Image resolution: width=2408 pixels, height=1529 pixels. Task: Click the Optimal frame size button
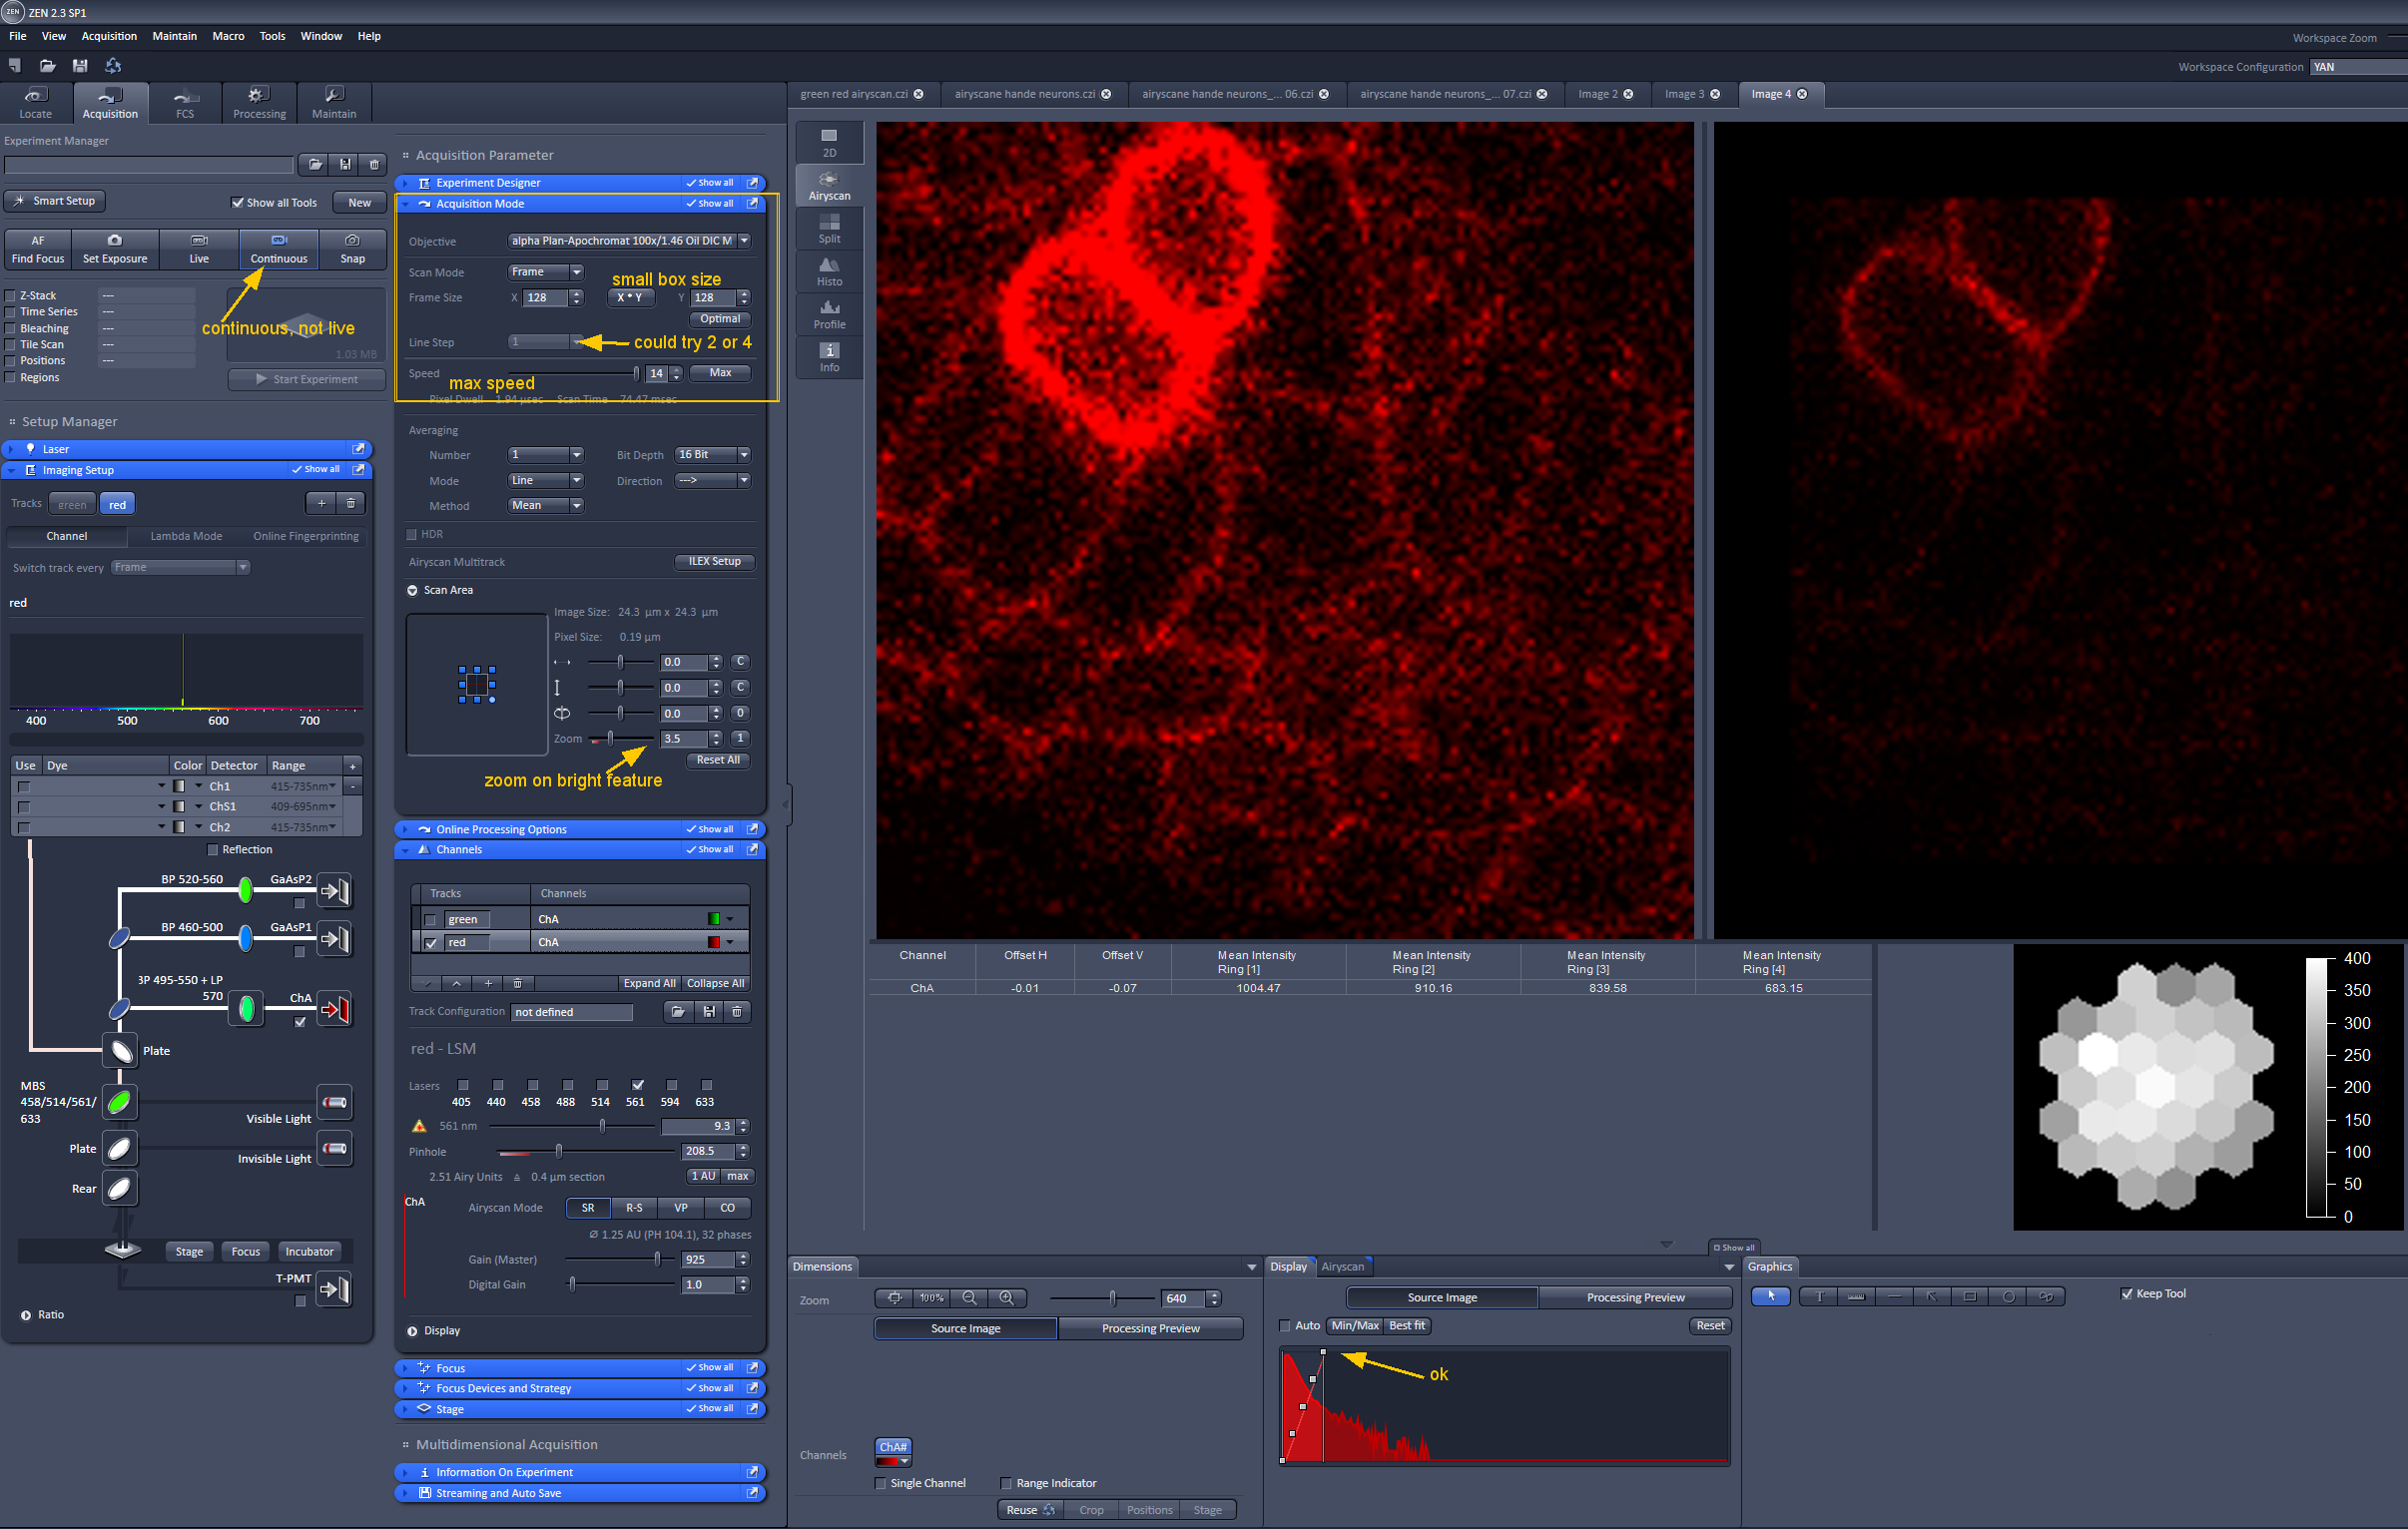tap(719, 319)
